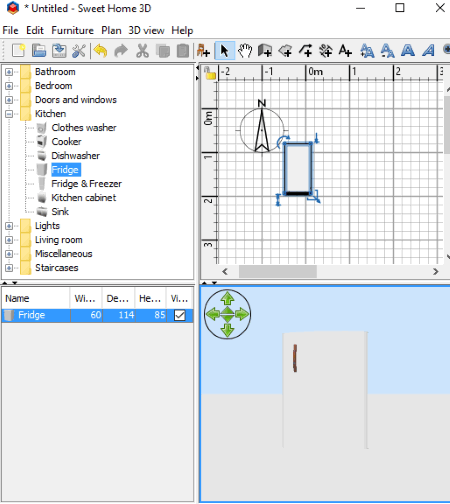Select Fridge & Freezer in catalog

pos(86,184)
